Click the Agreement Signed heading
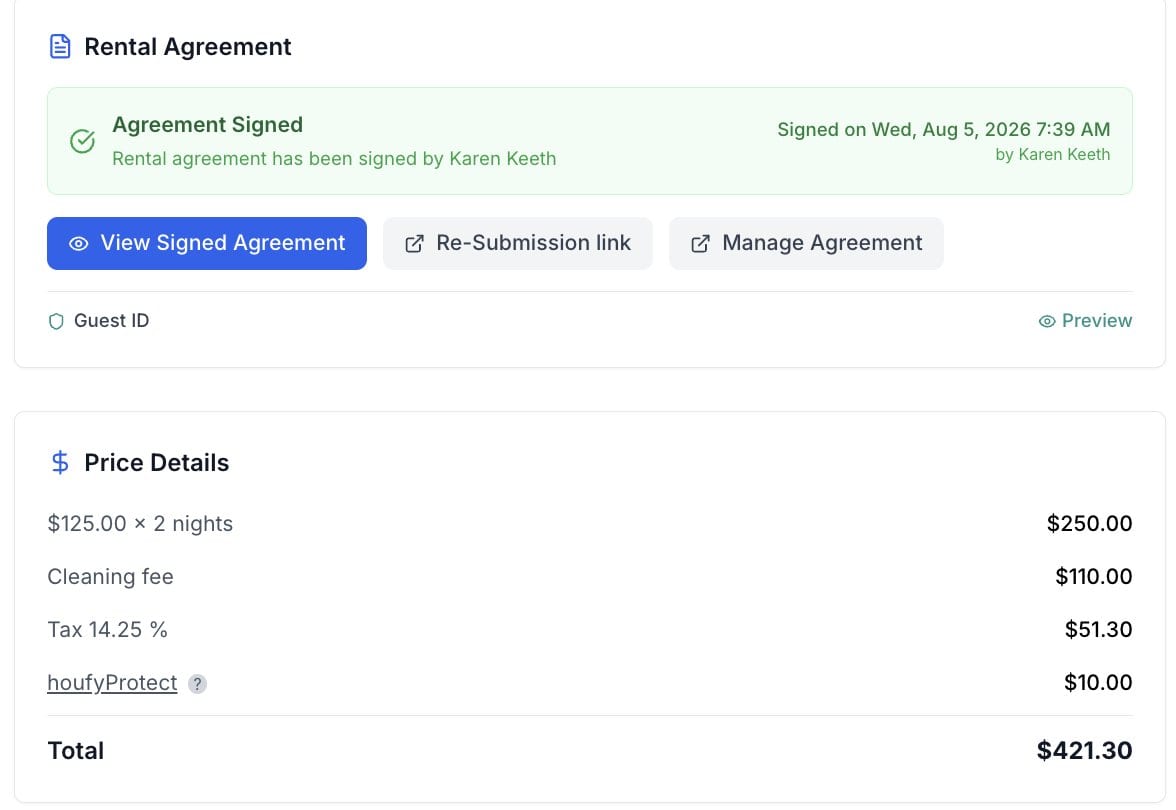 coord(208,124)
